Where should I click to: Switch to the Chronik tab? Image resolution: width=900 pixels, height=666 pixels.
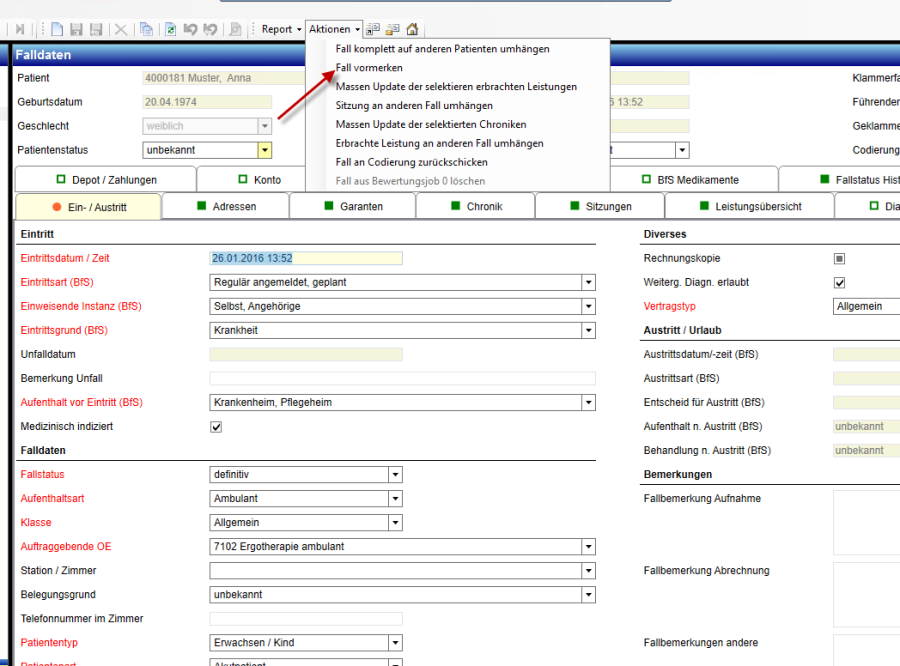[x=475, y=207]
